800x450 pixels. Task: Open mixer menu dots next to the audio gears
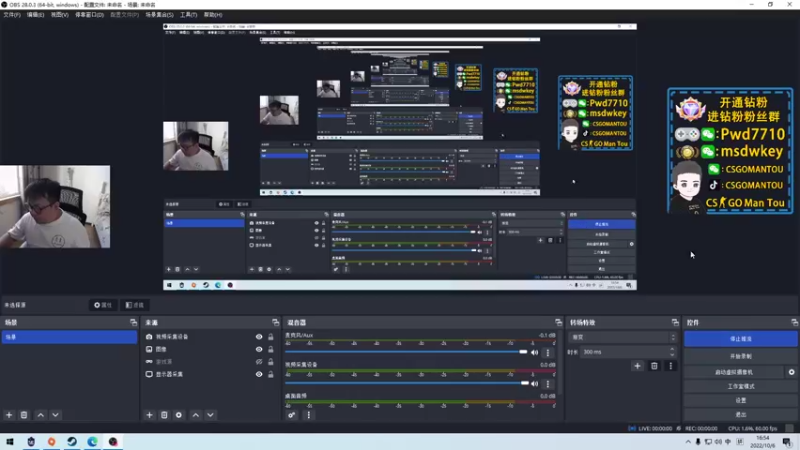click(x=308, y=415)
